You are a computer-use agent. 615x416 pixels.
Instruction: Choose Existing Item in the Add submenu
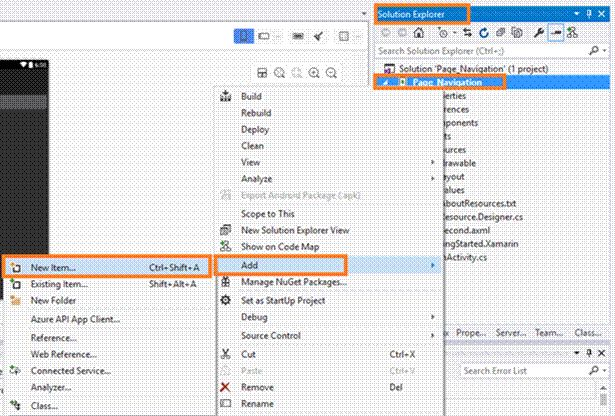108,284
